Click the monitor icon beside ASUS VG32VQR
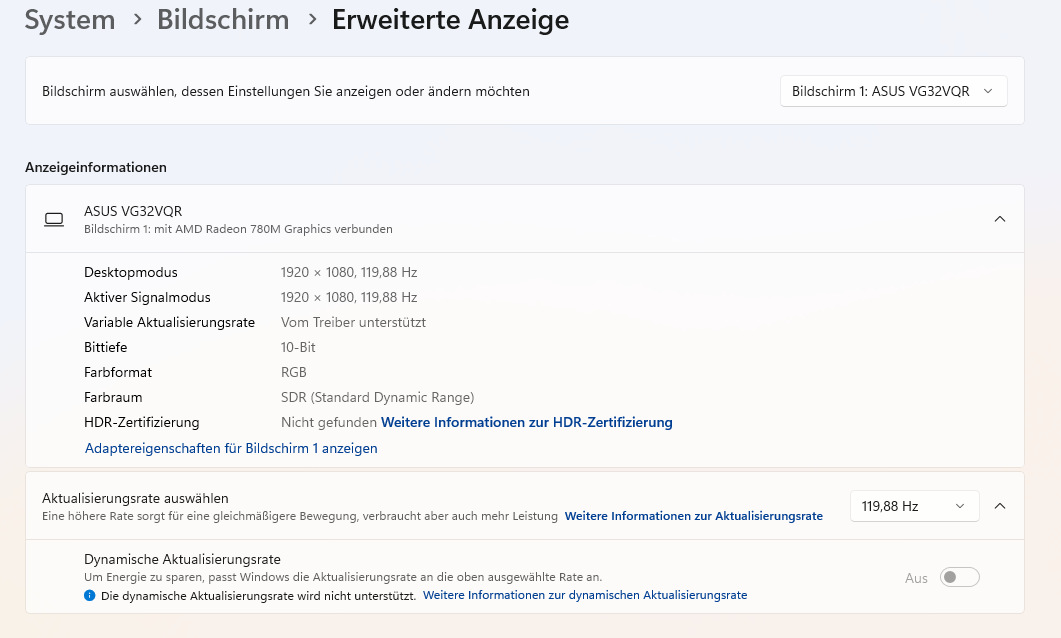Viewport: 1061px width, 638px height. (x=54, y=219)
